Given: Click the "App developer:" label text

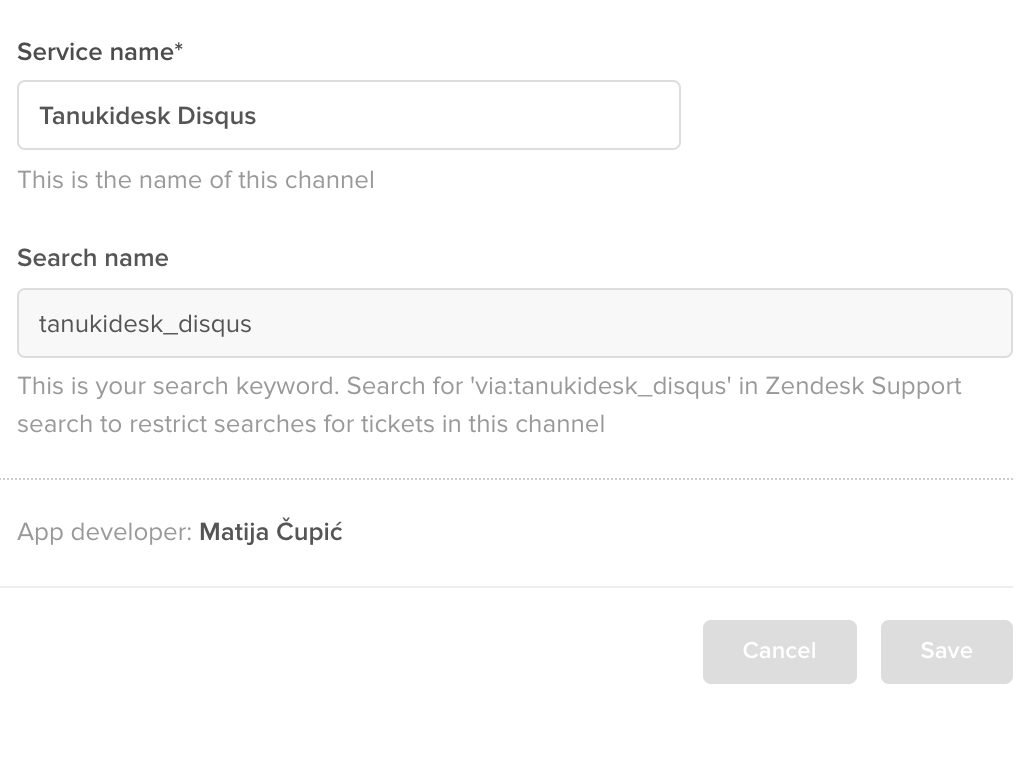Looking at the screenshot, I should tap(104, 532).
